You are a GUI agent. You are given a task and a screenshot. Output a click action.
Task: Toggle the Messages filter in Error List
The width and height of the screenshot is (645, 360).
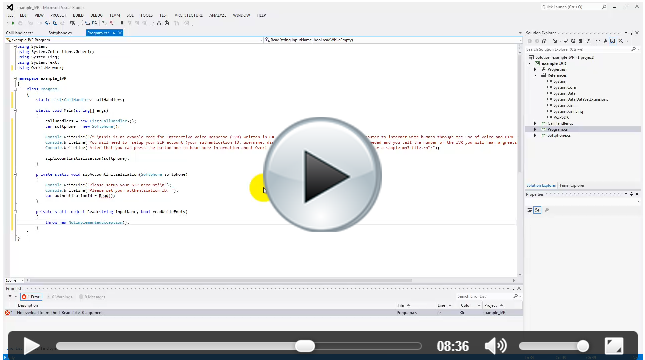[x=92, y=297]
